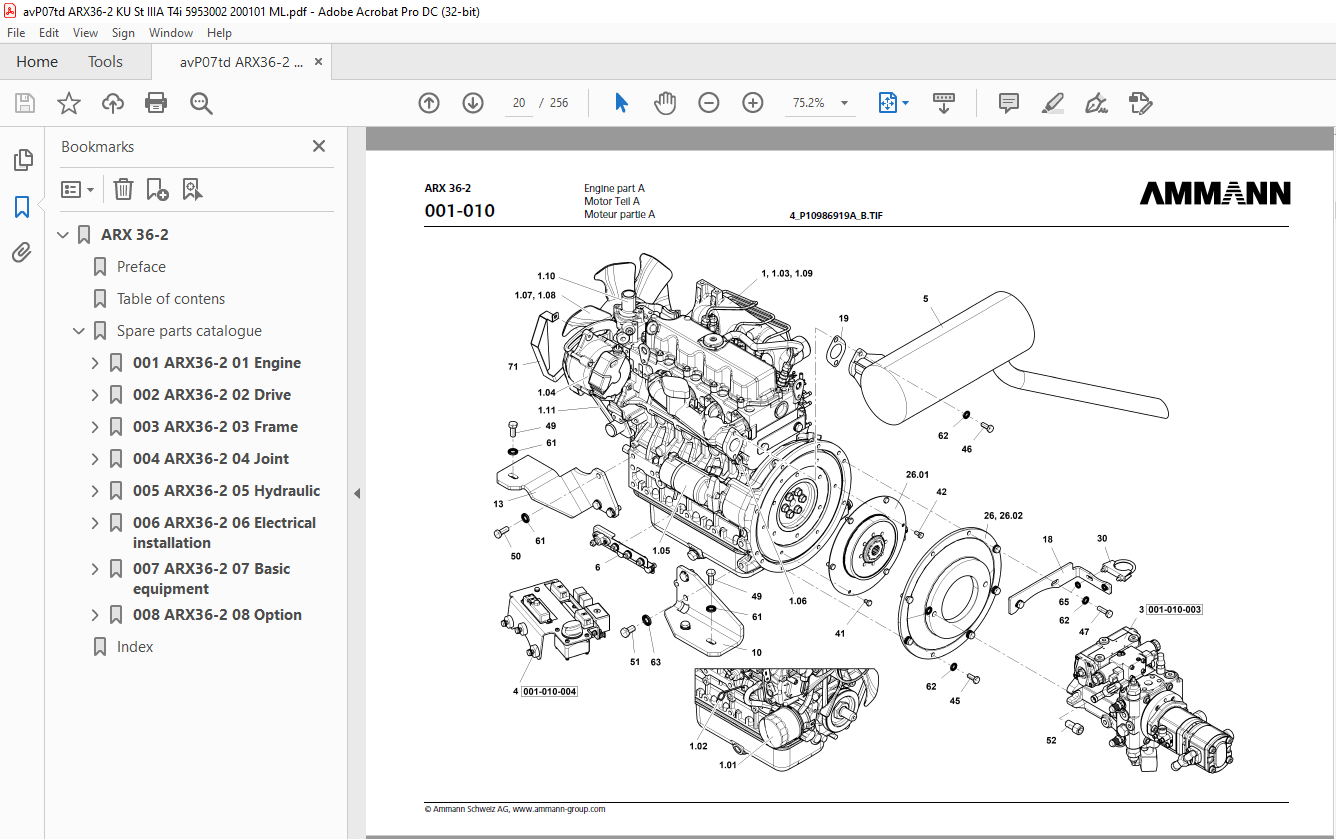Expand the 004 ARX36-2 04 Joint bookmark
This screenshot has height=839, width=1336.
pos(95,459)
